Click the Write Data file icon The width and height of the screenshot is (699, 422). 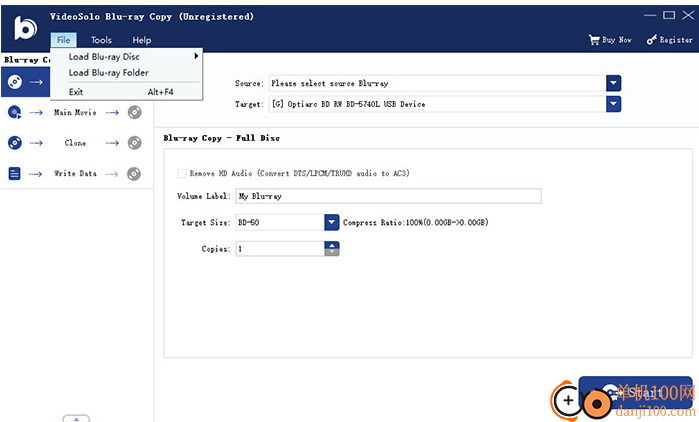point(15,173)
